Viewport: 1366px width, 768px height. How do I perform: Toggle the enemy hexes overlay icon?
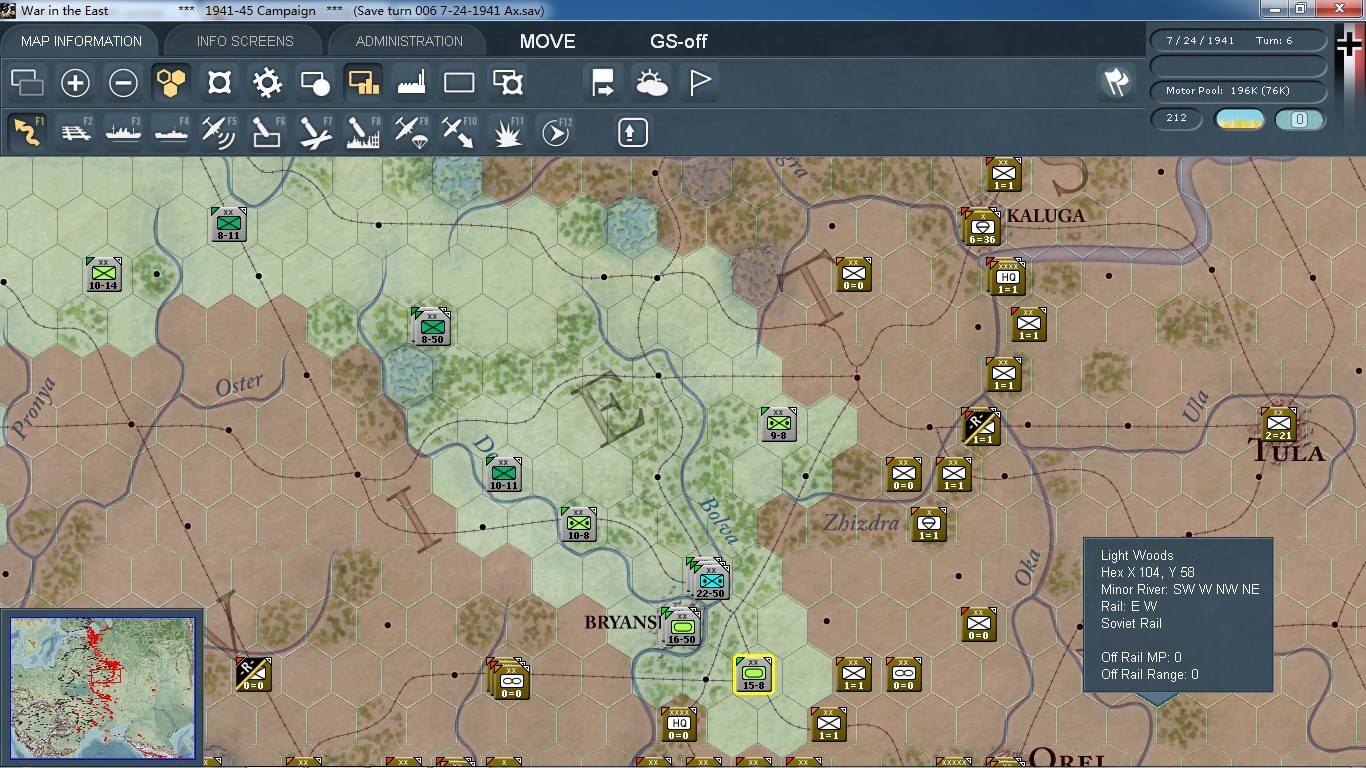tap(219, 82)
